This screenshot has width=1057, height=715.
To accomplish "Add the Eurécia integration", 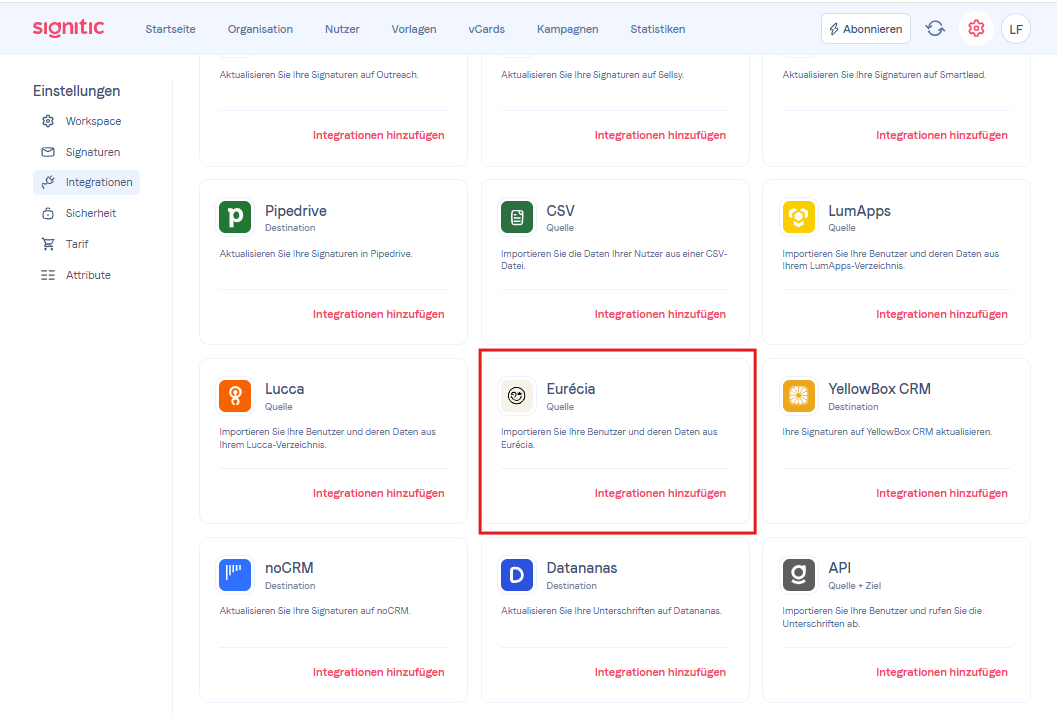I will click(660, 493).
